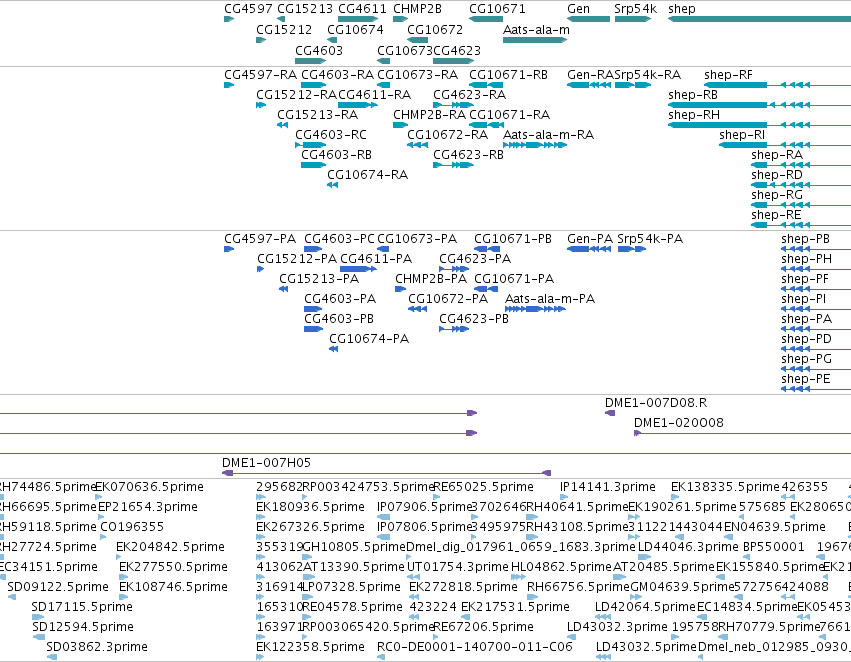Select the CG15213-RA transcript label
Viewport: 851px width, 662px height.
tap(317, 115)
